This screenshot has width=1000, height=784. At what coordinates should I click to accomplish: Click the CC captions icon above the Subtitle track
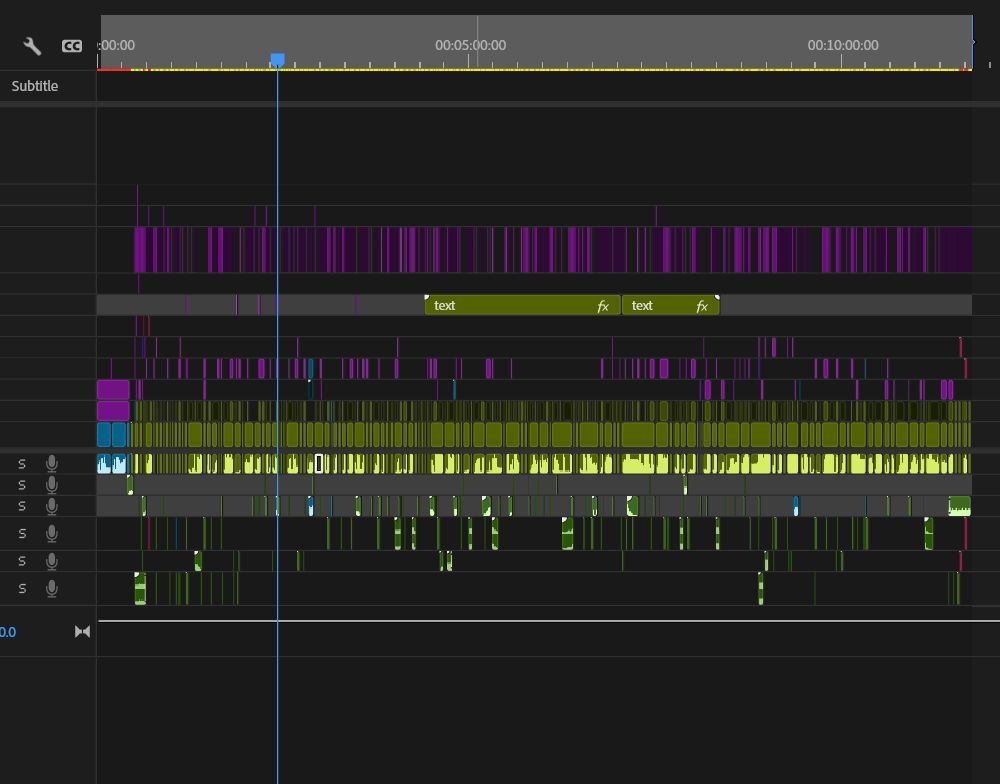(71, 46)
